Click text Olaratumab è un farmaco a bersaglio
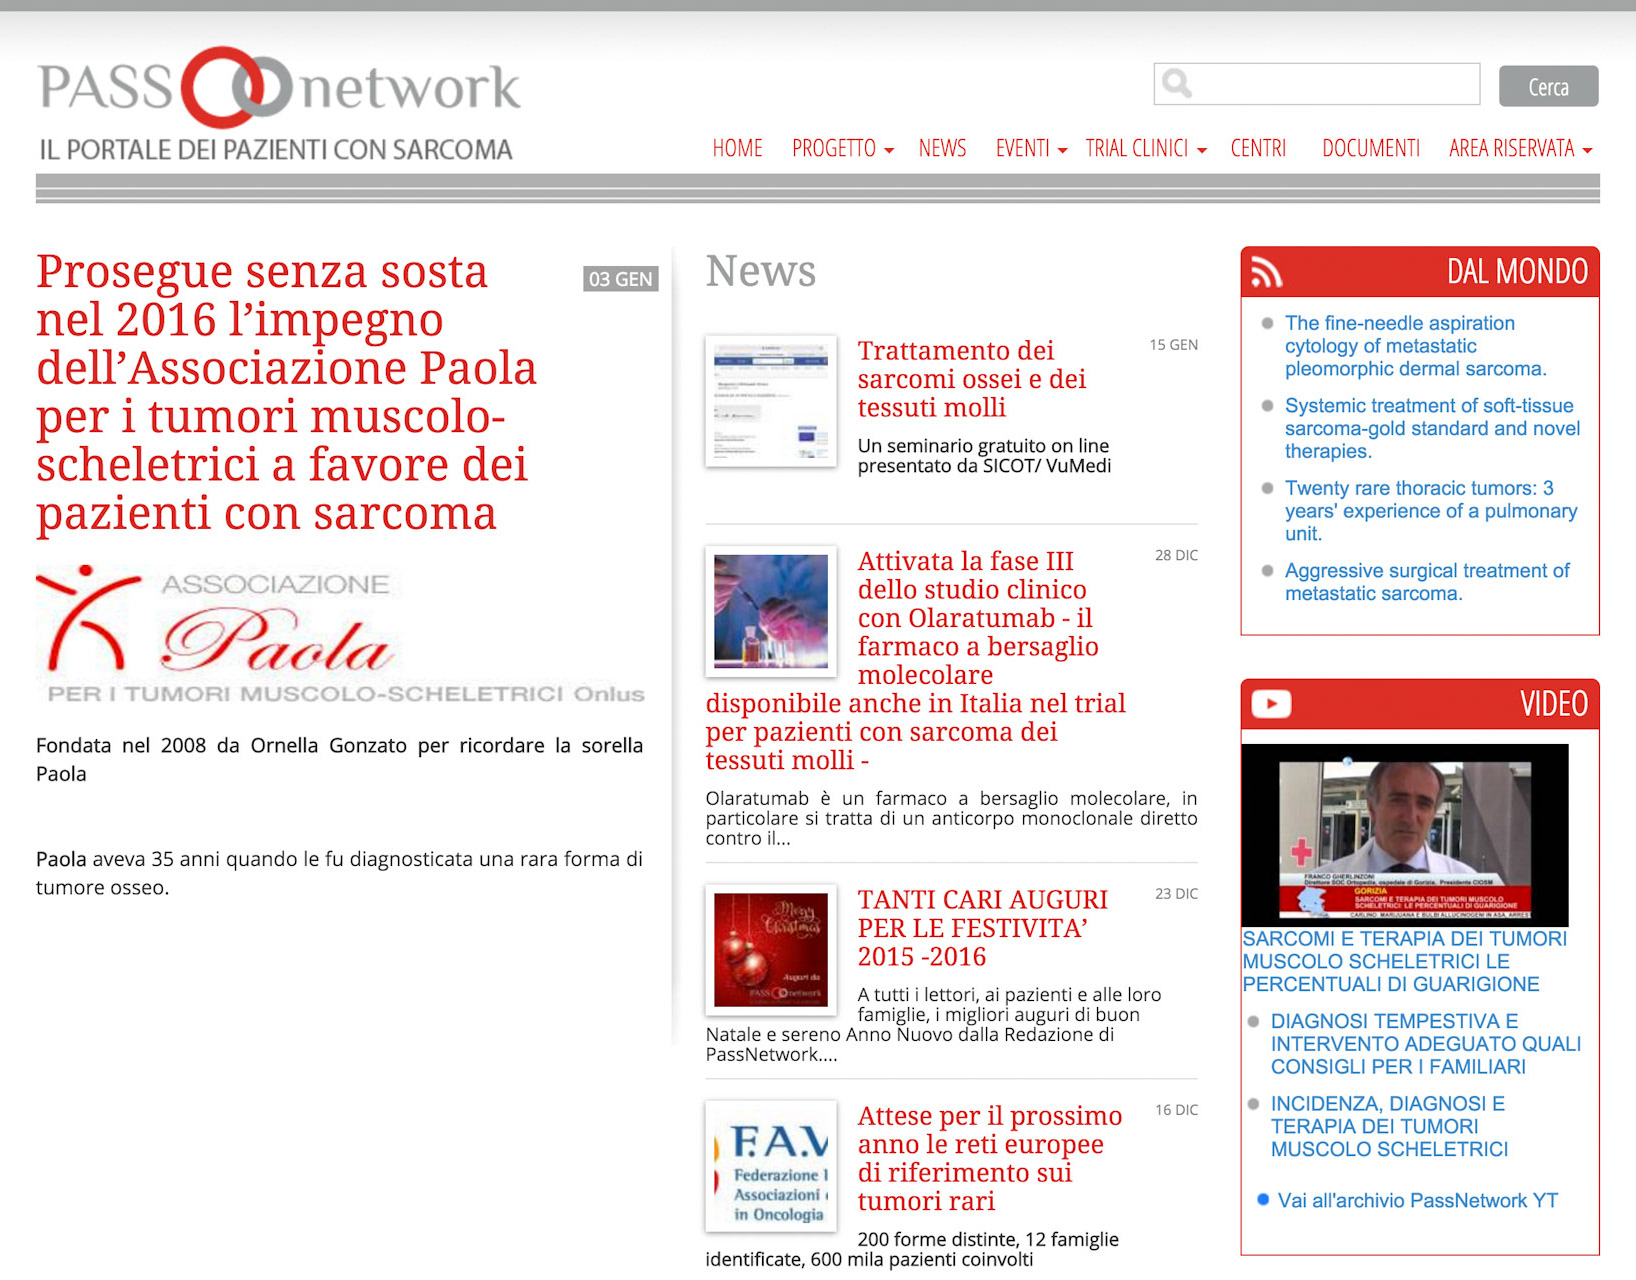 [x=952, y=818]
